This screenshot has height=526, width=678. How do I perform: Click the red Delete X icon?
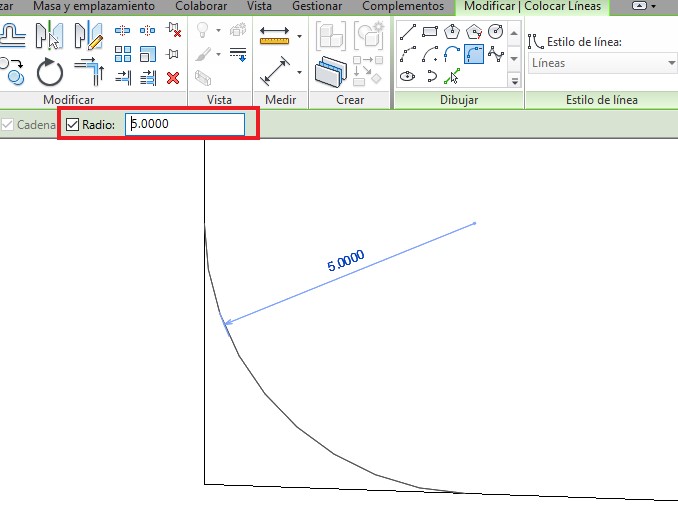point(173,76)
